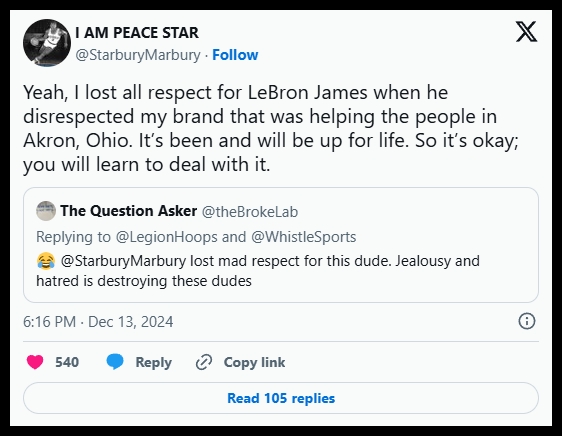The height and width of the screenshot is (436, 562).
Task: Open quoted tweet about jealousy and hatred
Action: [281, 245]
